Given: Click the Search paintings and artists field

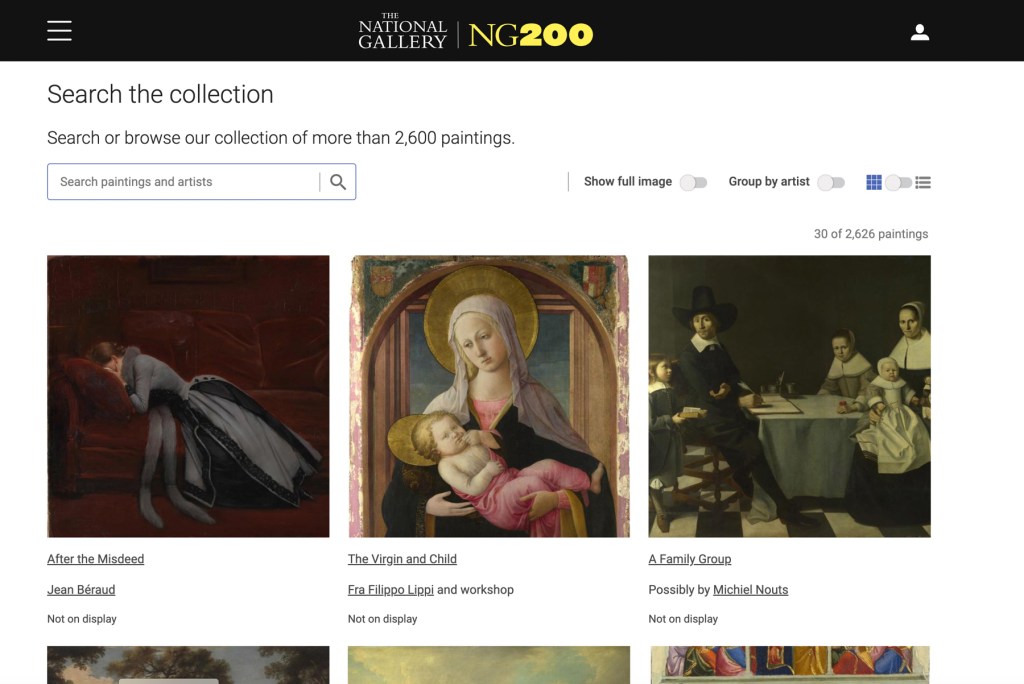Looking at the screenshot, I should tap(185, 182).
